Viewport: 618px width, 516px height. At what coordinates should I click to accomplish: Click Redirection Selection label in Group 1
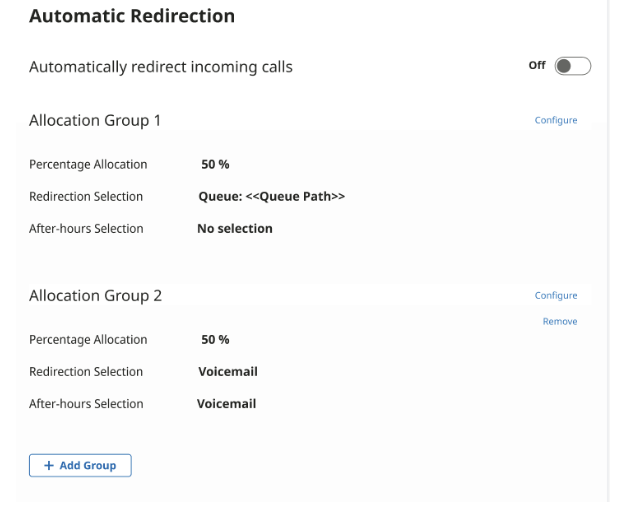[86, 197]
